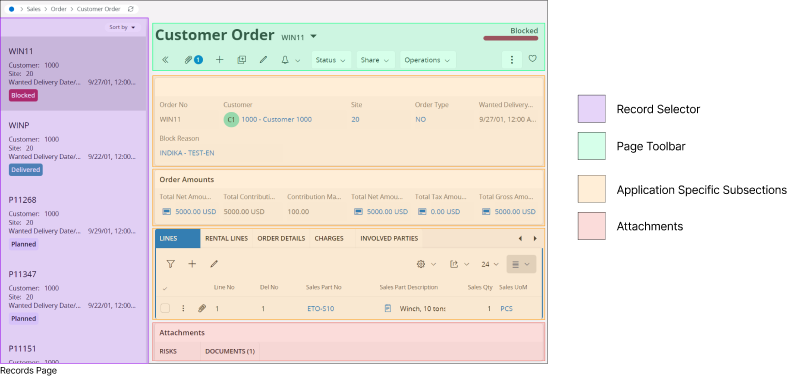The image size is (788, 378).
Task: Open the 1000 - Customer 1000 link
Action: click(x=276, y=120)
